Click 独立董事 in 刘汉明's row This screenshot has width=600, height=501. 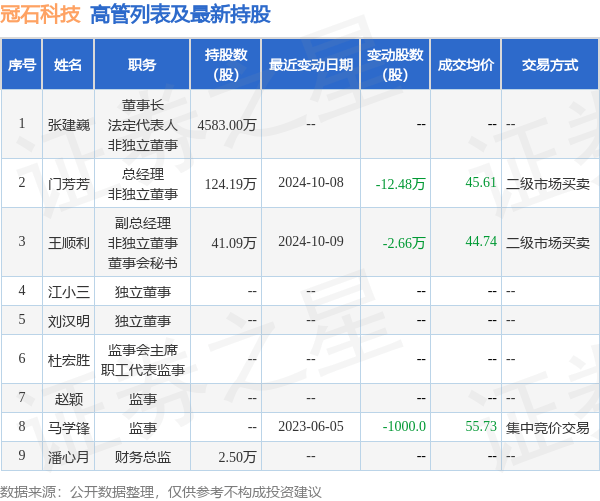[x=142, y=321]
